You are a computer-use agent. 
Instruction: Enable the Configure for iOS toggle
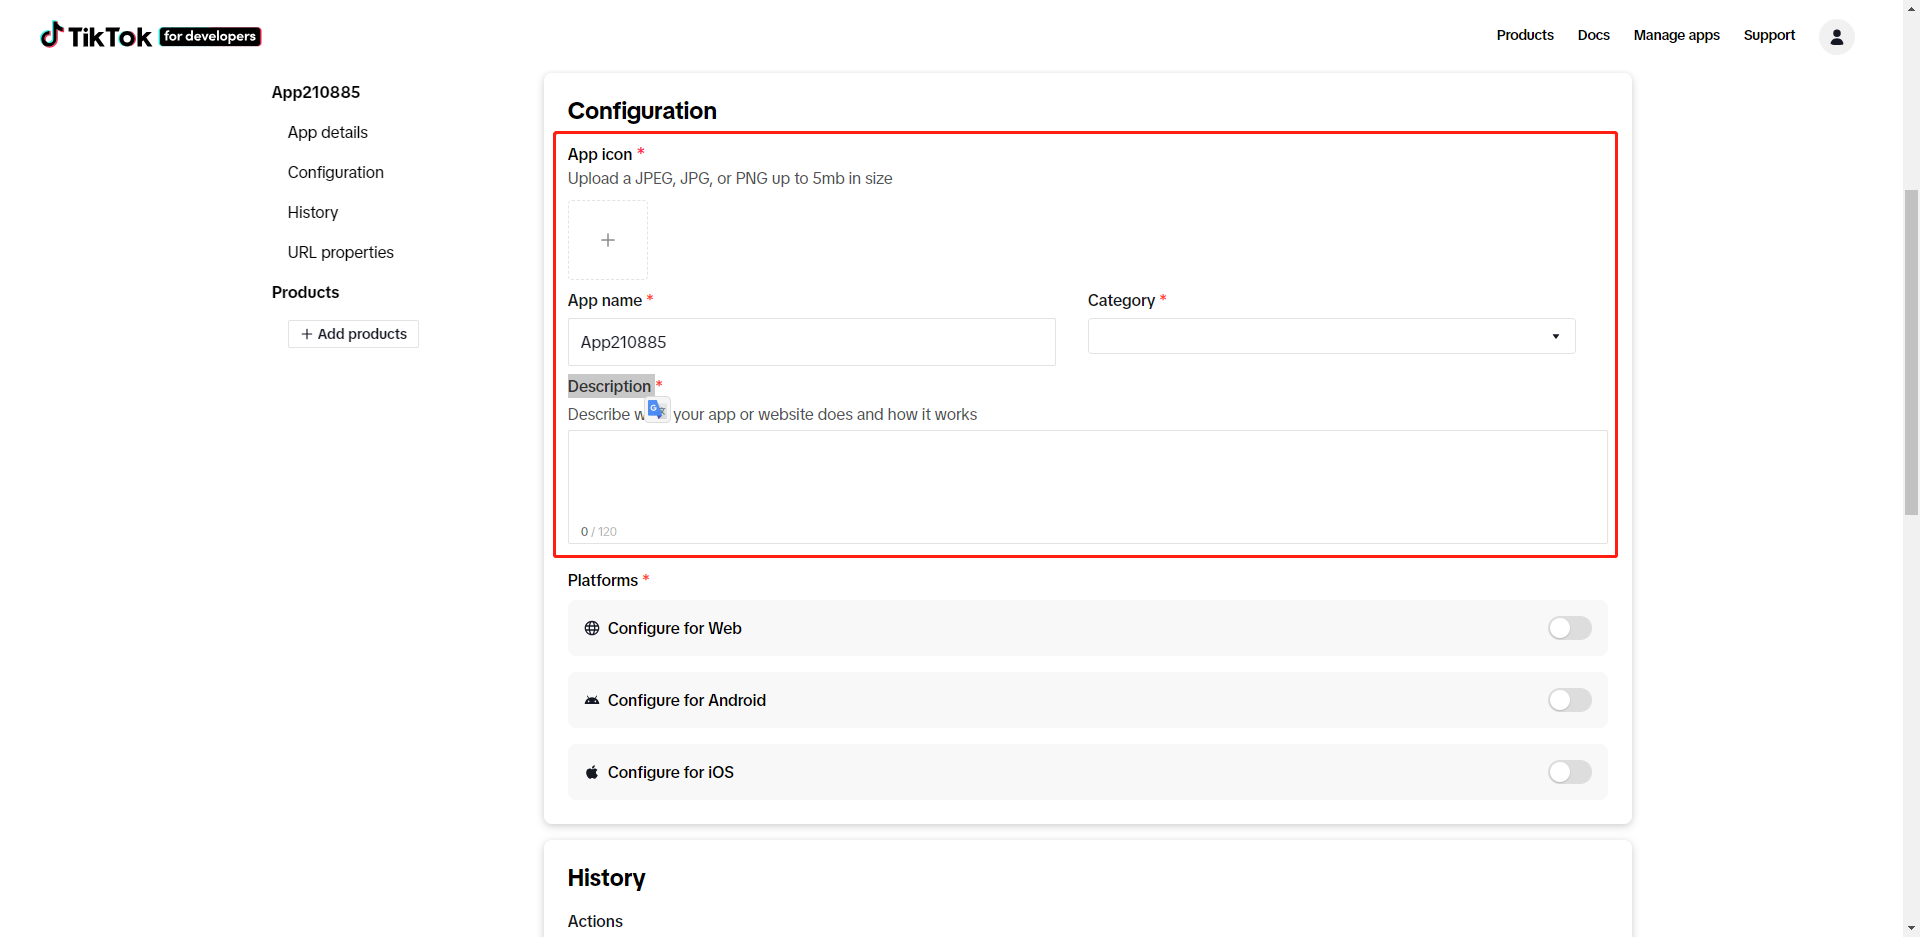click(1569, 772)
